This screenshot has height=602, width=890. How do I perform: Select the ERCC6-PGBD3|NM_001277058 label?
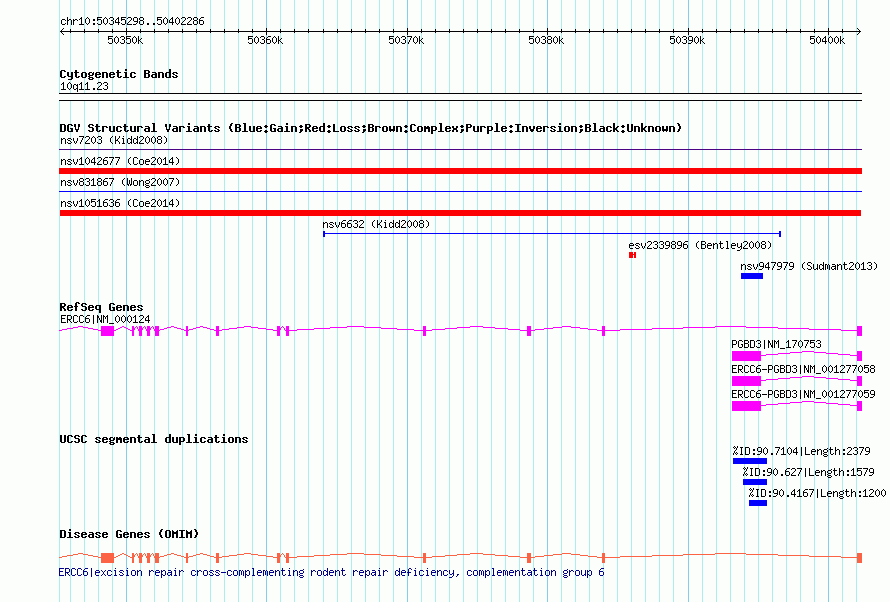point(803,369)
